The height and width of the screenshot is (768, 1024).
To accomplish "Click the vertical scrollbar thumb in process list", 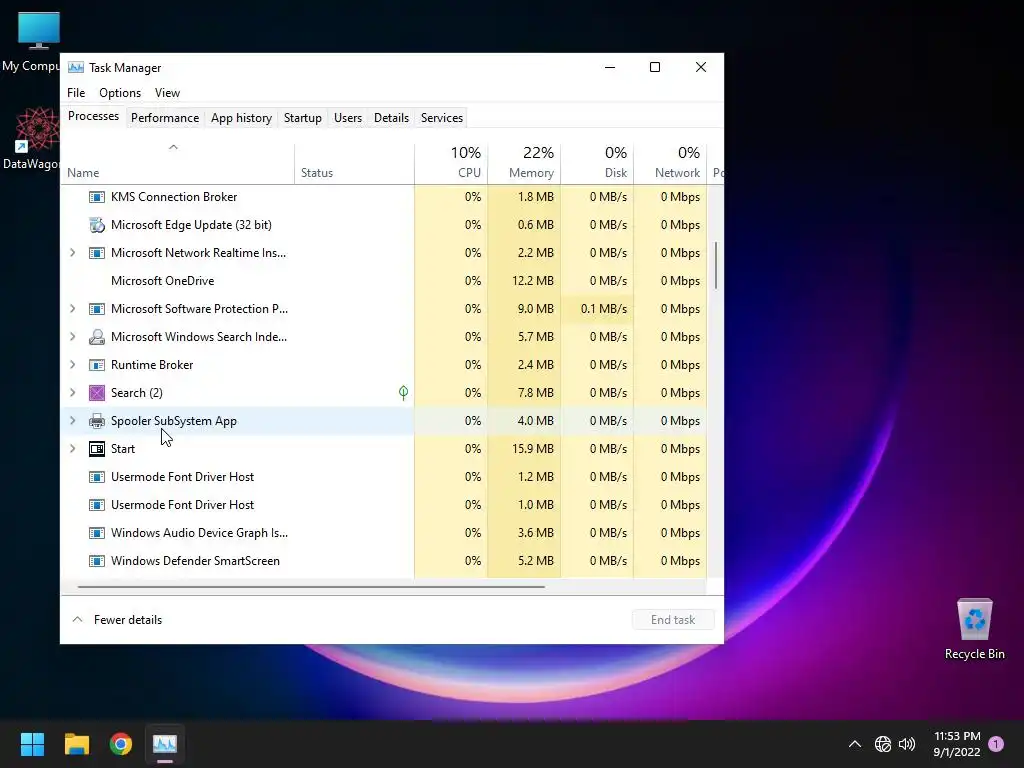I will coord(716,265).
